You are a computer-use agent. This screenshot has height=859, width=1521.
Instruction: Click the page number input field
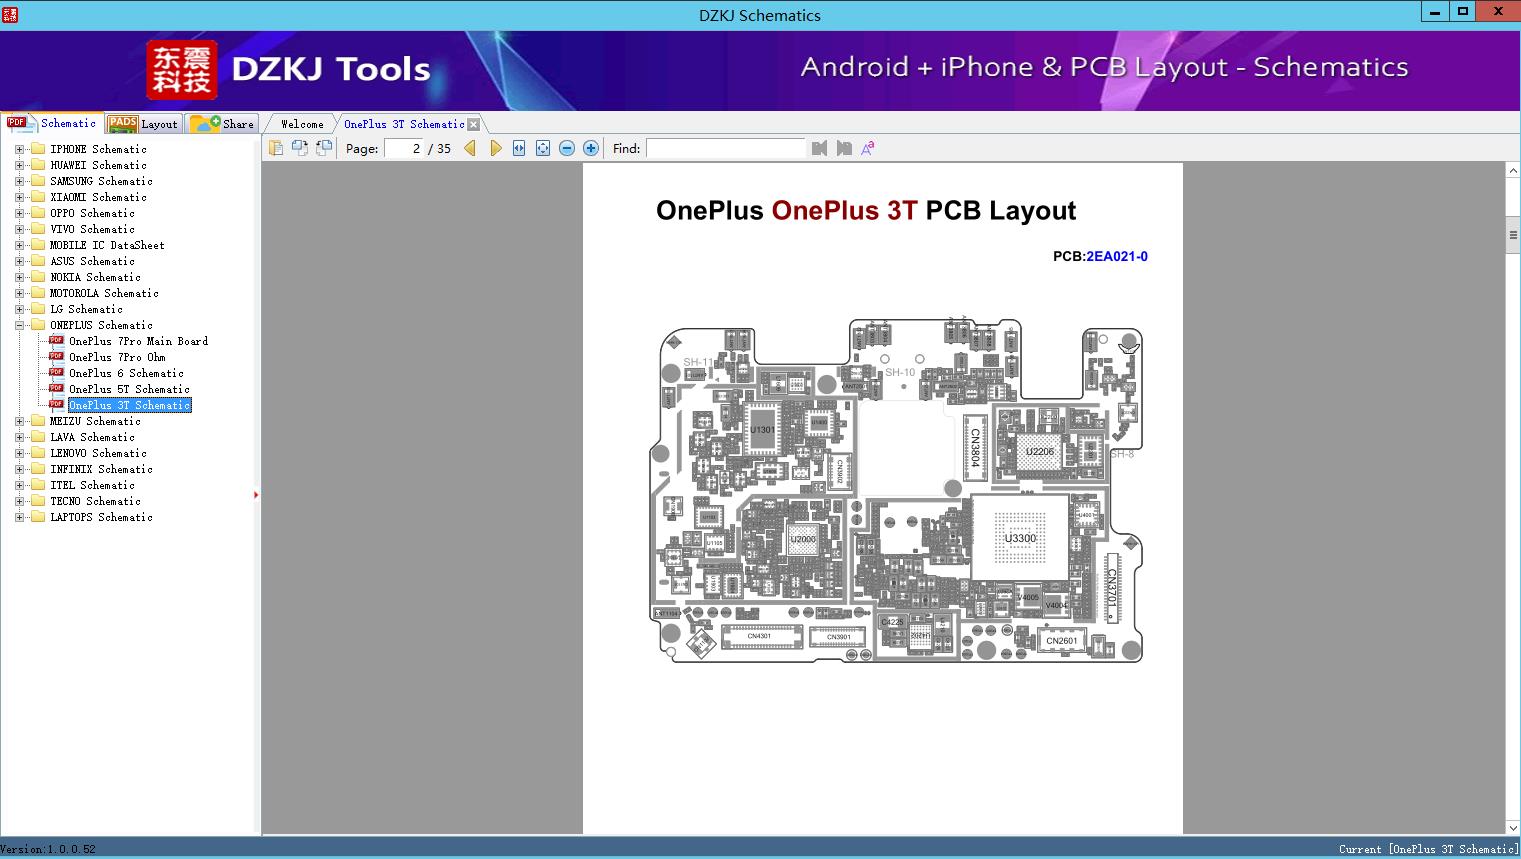pos(404,148)
